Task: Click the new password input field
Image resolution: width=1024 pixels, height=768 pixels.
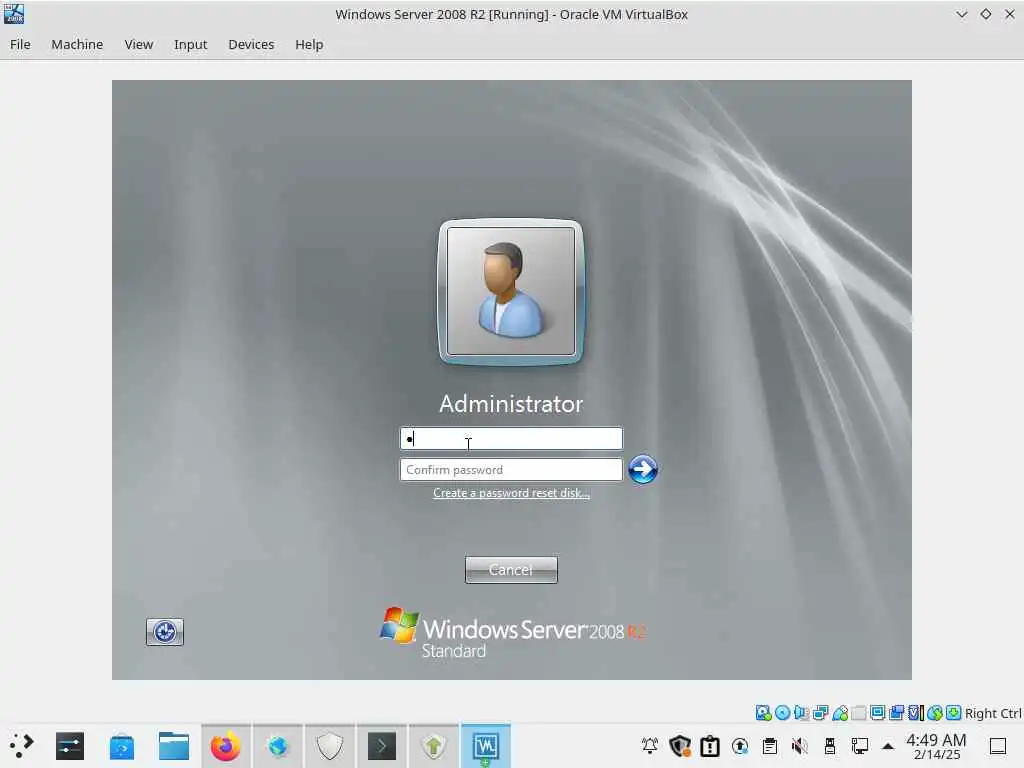Action: click(511, 439)
